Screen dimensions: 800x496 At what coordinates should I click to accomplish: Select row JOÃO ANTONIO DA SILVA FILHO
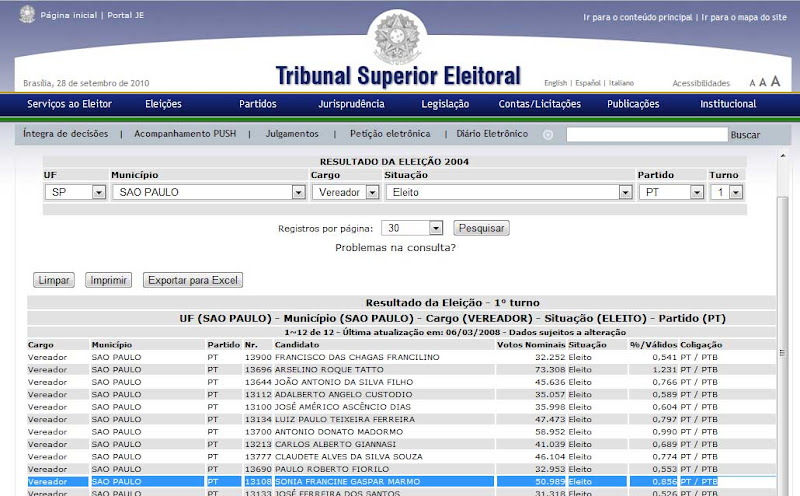coord(401,382)
